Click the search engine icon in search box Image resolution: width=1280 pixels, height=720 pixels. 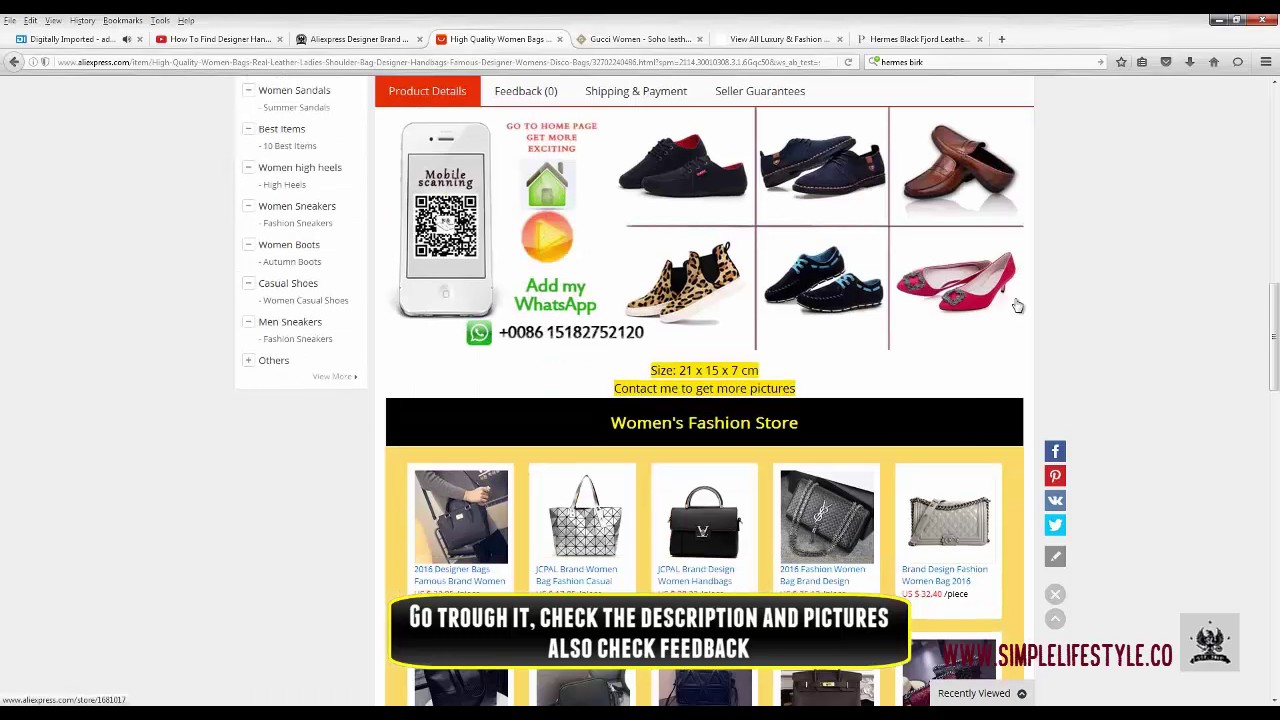pyautogui.click(x=875, y=62)
